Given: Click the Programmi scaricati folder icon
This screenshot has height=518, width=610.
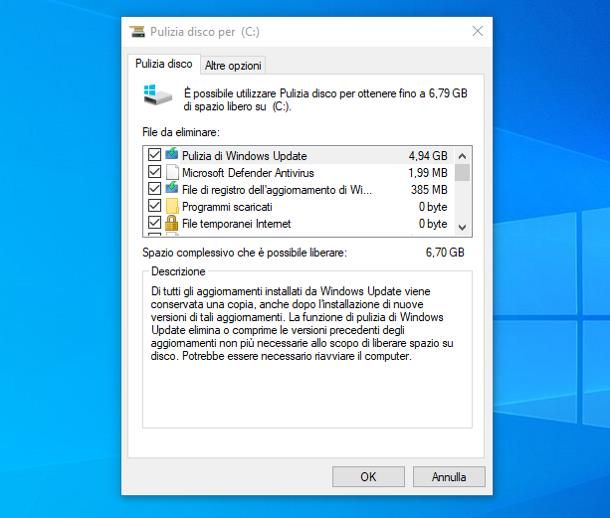Looking at the screenshot, I should click(171, 206).
